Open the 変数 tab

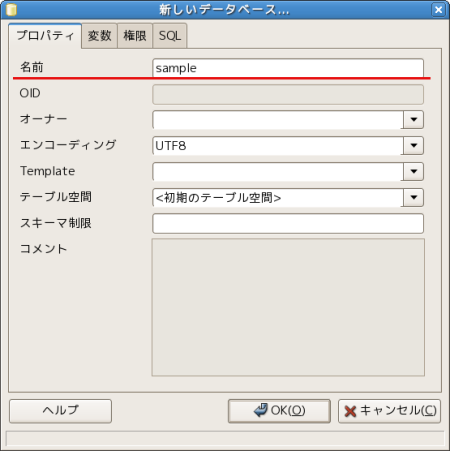point(99,36)
